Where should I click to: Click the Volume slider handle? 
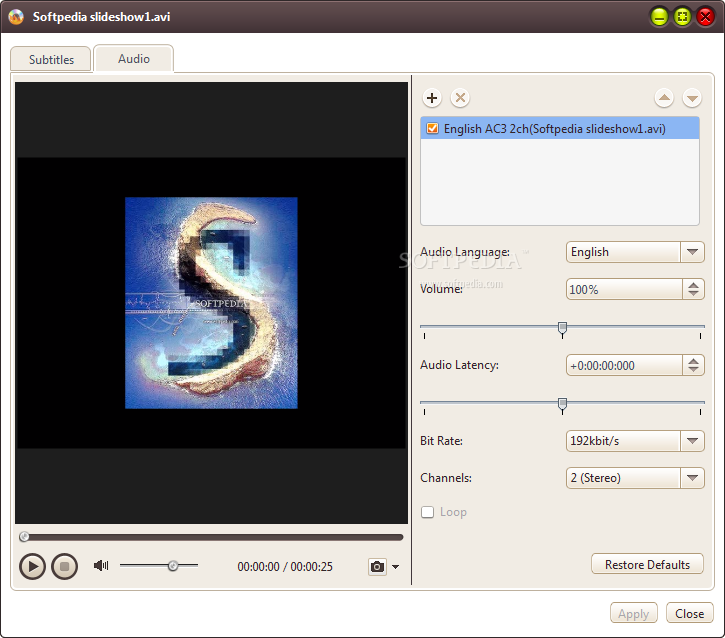(562, 329)
